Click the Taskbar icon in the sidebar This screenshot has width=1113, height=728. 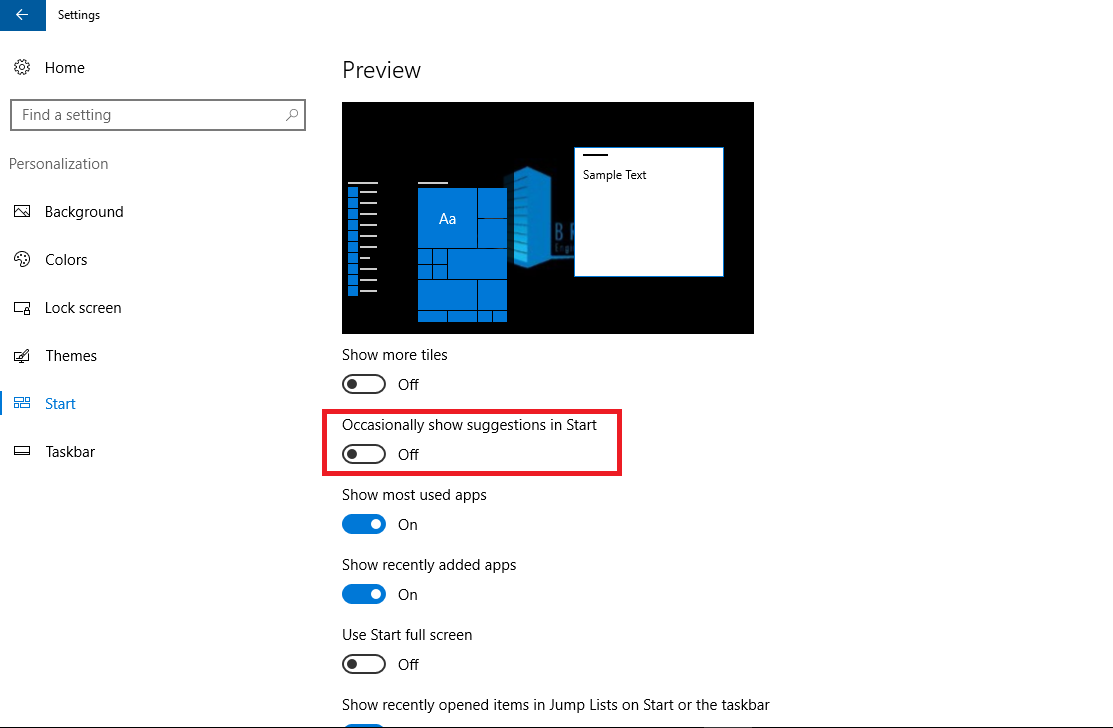pos(22,451)
